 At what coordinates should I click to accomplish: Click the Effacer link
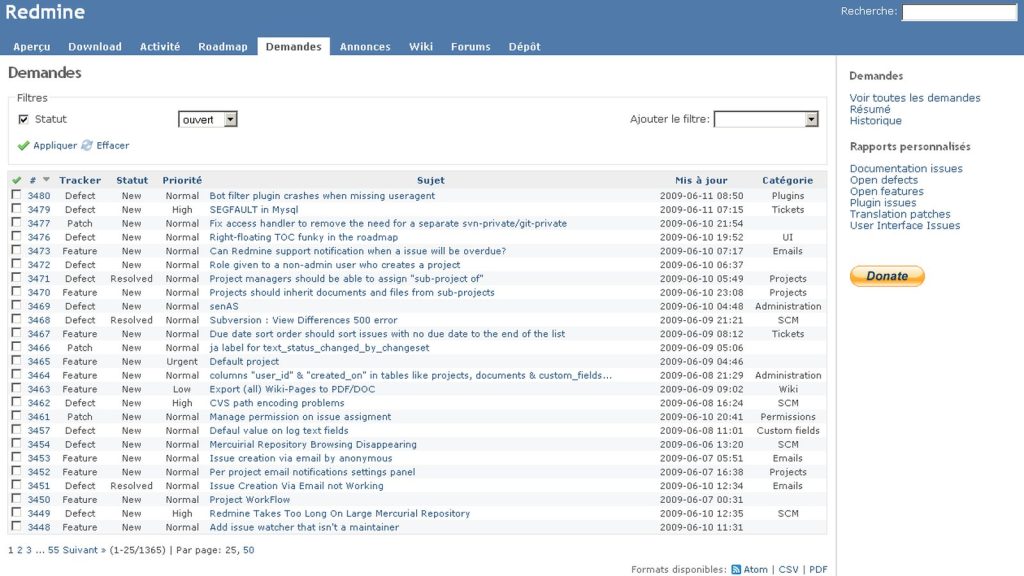click(x=112, y=146)
